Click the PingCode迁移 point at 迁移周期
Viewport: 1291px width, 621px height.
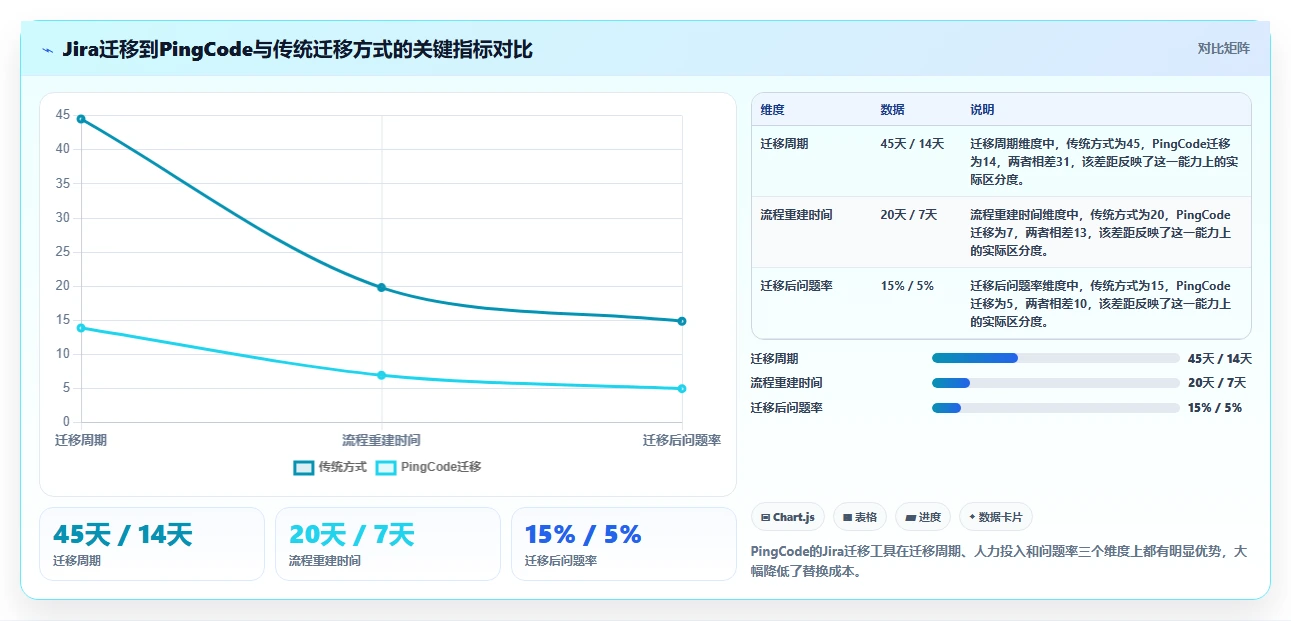click(x=81, y=328)
